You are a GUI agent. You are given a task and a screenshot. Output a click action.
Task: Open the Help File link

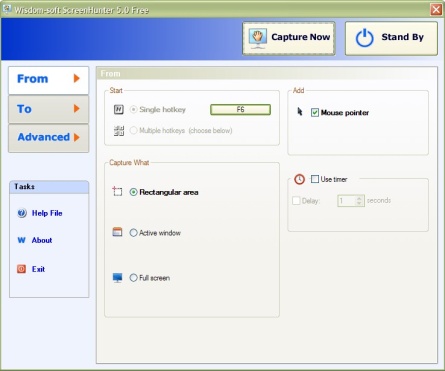tap(47, 213)
